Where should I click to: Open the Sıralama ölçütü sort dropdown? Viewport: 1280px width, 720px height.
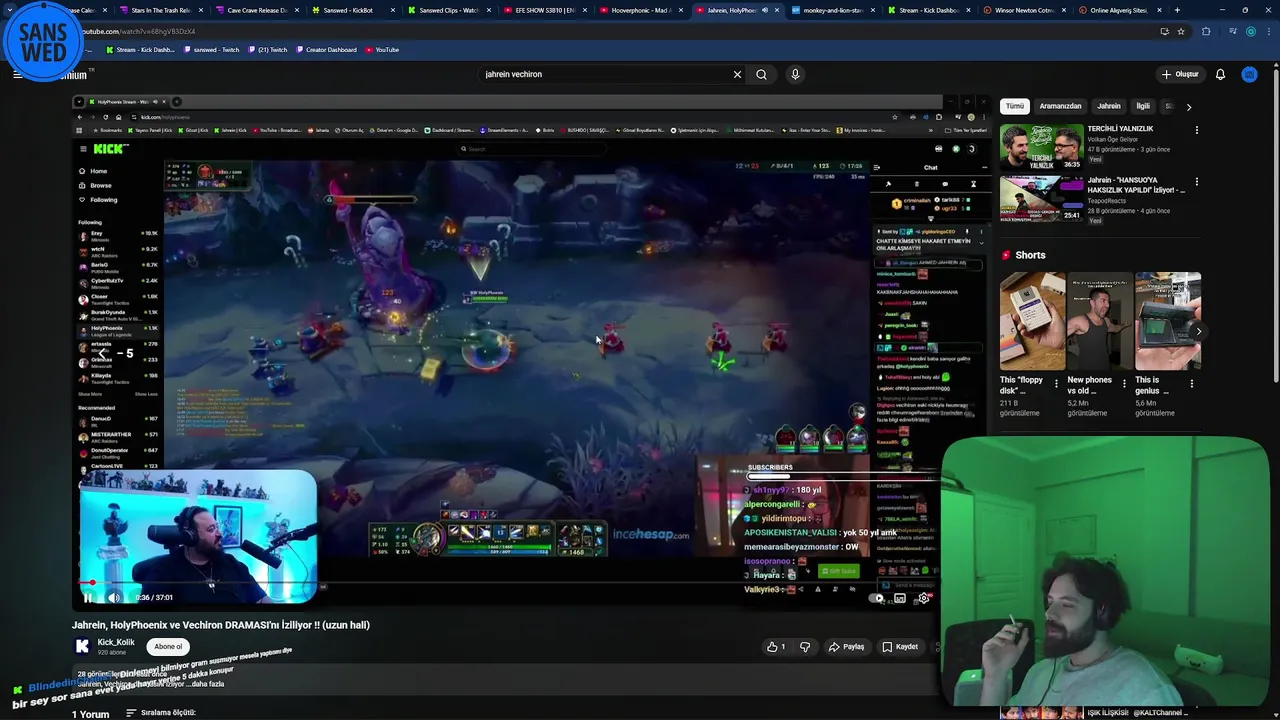click(x=160, y=713)
